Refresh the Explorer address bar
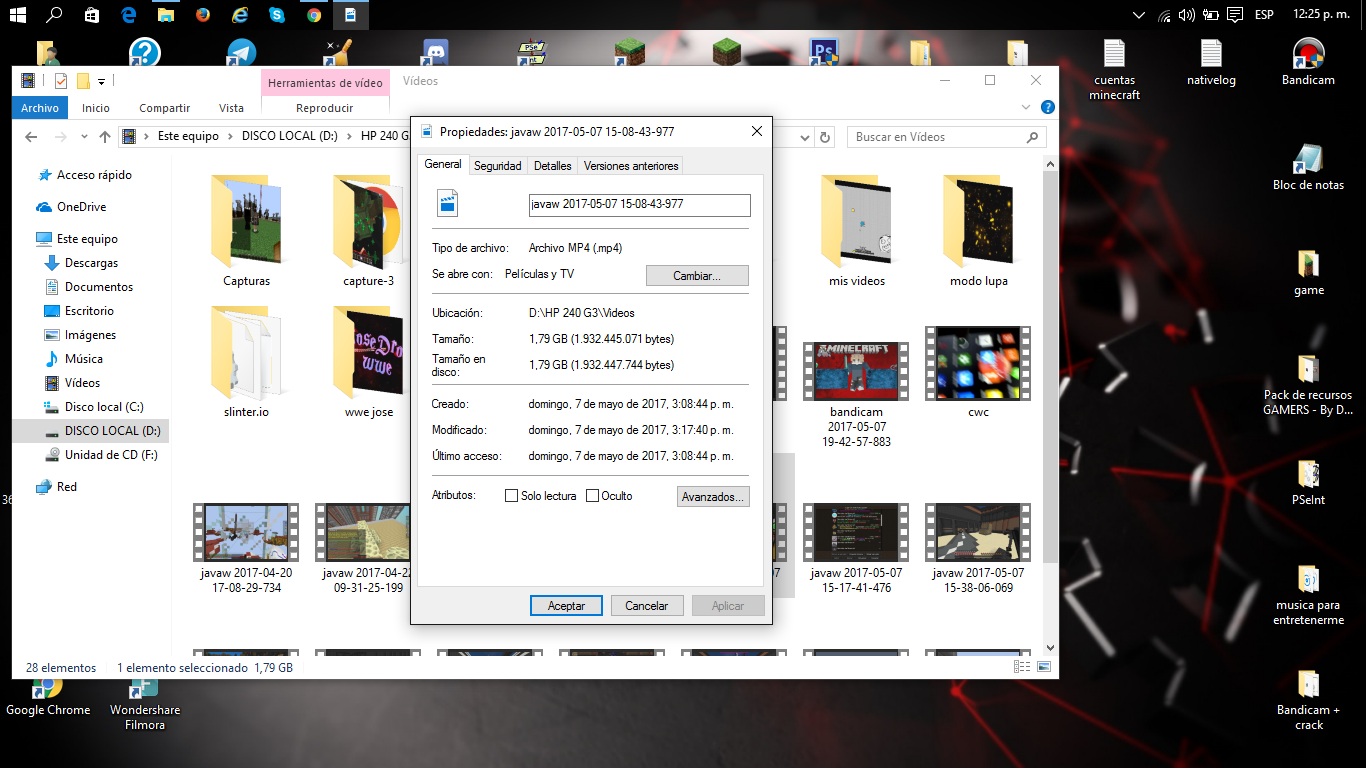 825,137
